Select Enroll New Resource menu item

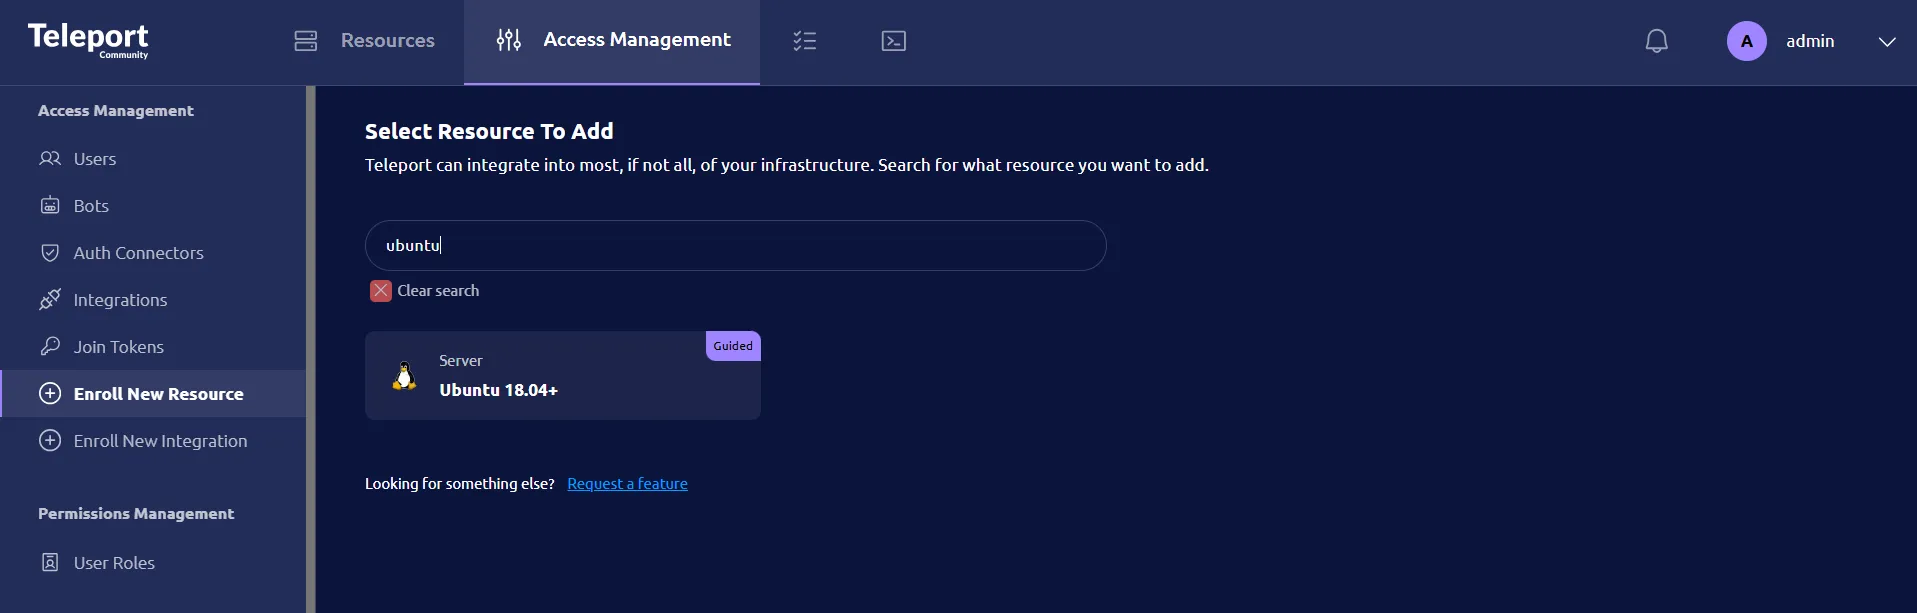click(x=153, y=393)
